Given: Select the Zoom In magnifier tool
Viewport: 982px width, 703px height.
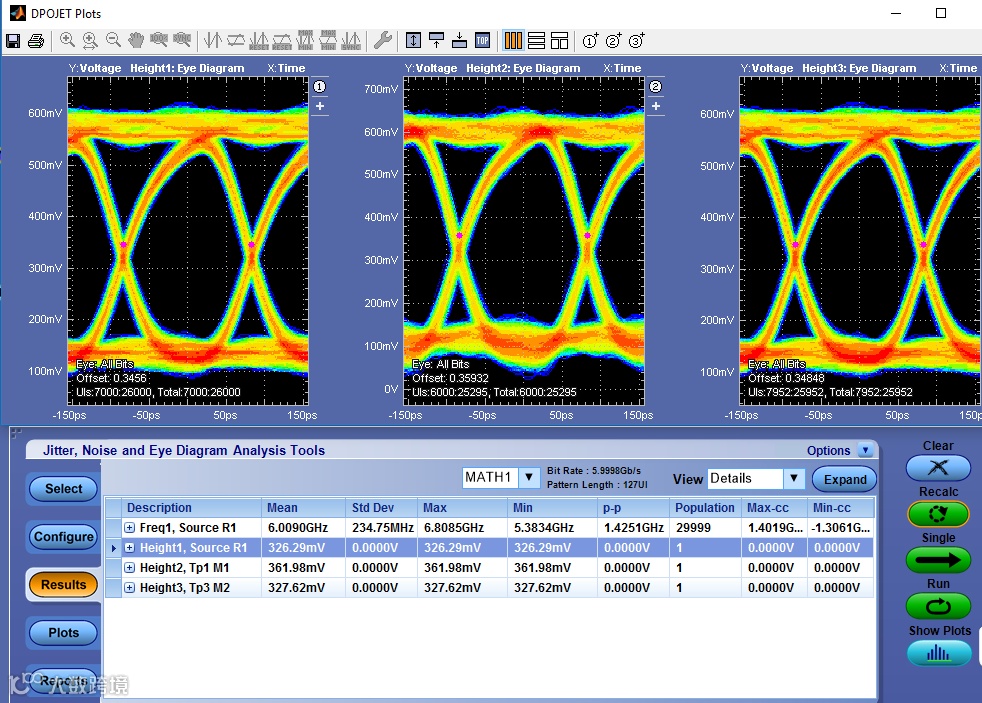Looking at the screenshot, I should [67, 41].
